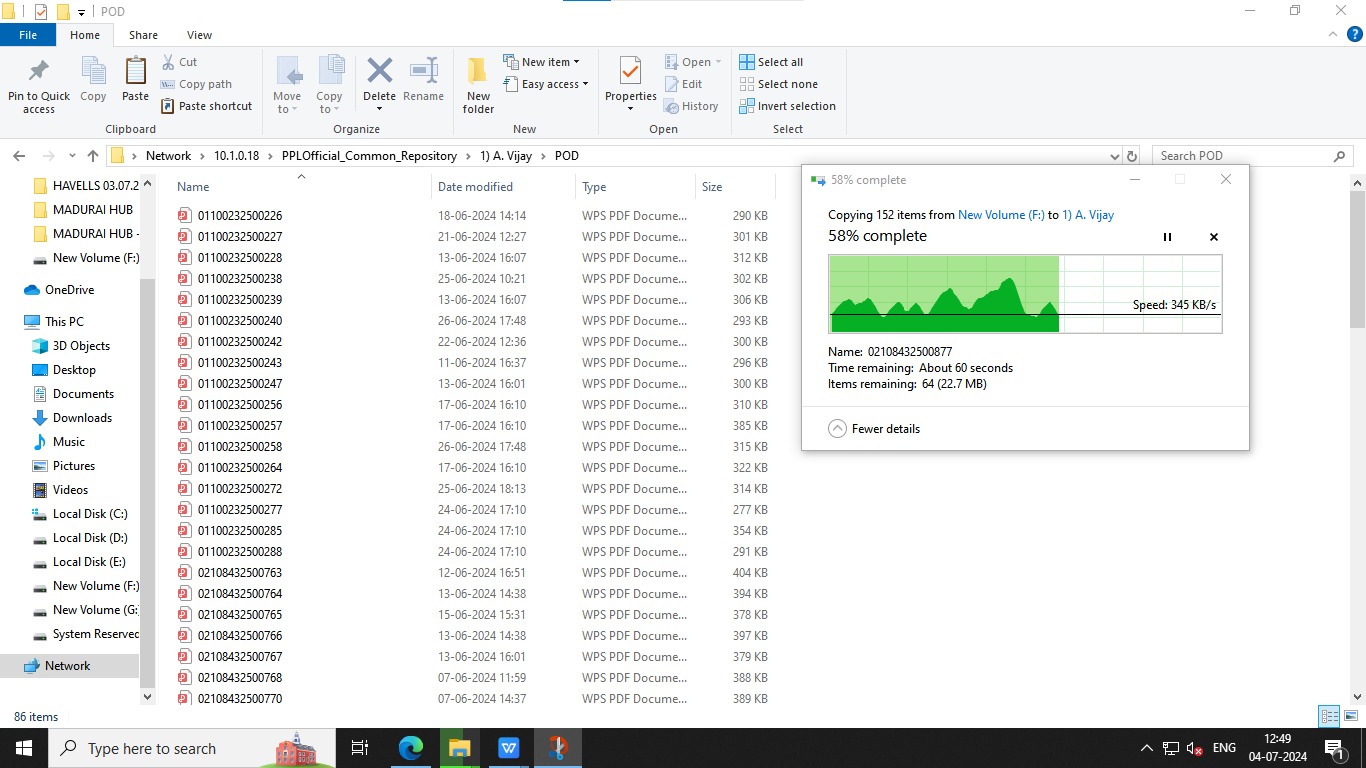Click Select all in the ribbon

[771, 62]
